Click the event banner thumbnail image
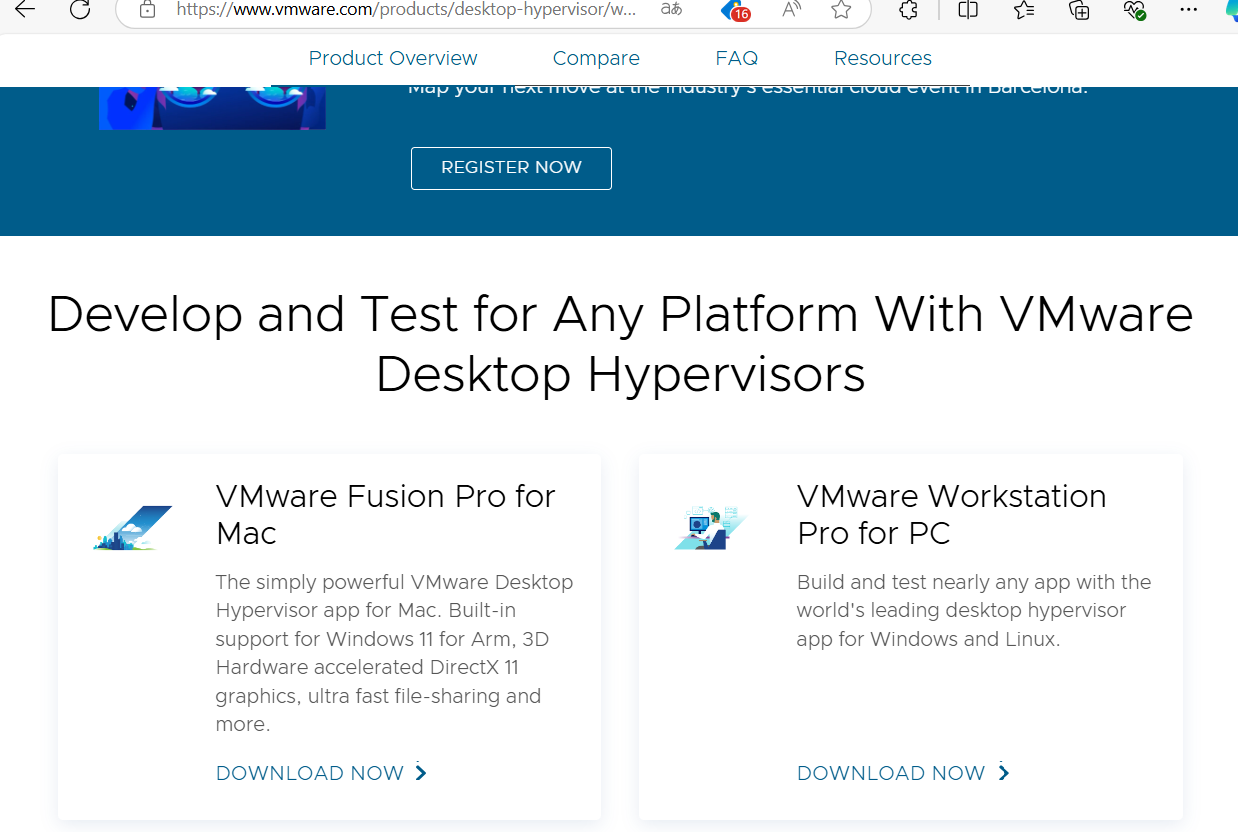Screen dimensions: 1238x832 click(212, 108)
